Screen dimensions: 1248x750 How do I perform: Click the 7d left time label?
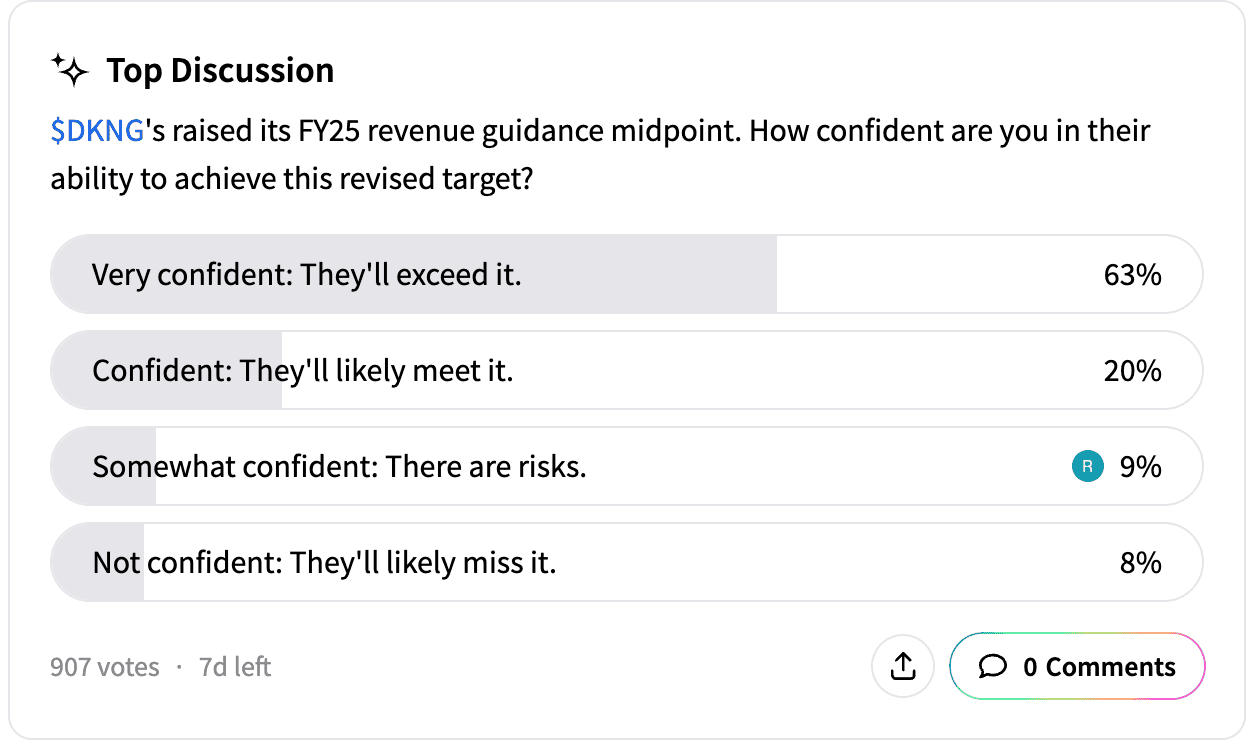[235, 667]
